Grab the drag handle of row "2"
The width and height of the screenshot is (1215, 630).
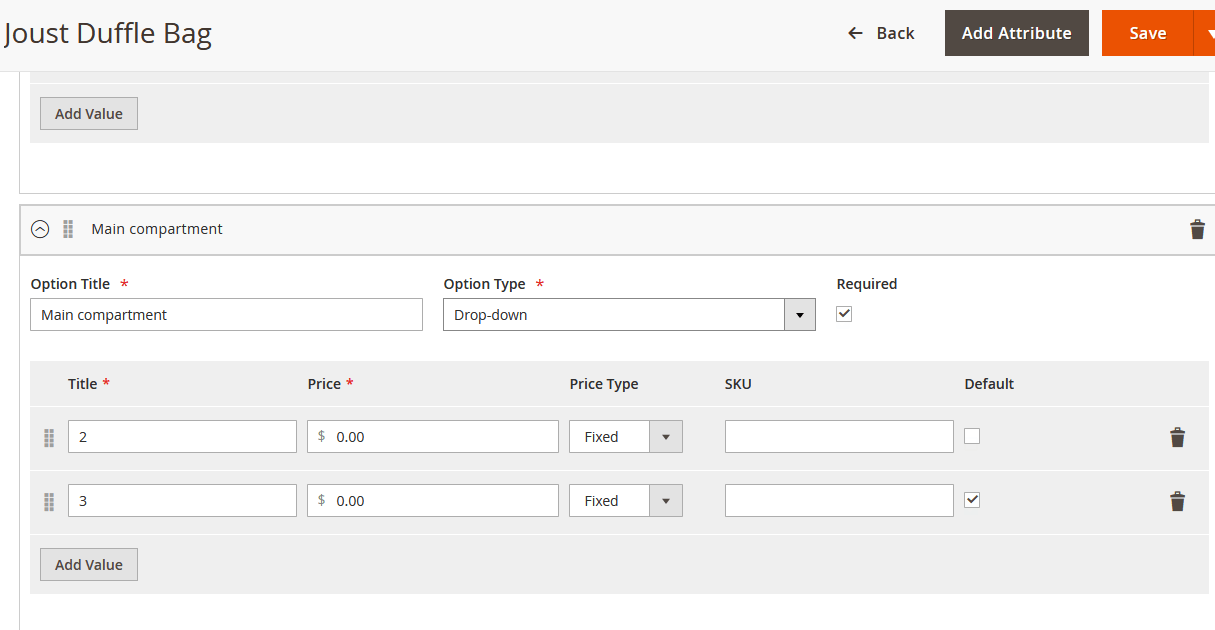[48, 437]
